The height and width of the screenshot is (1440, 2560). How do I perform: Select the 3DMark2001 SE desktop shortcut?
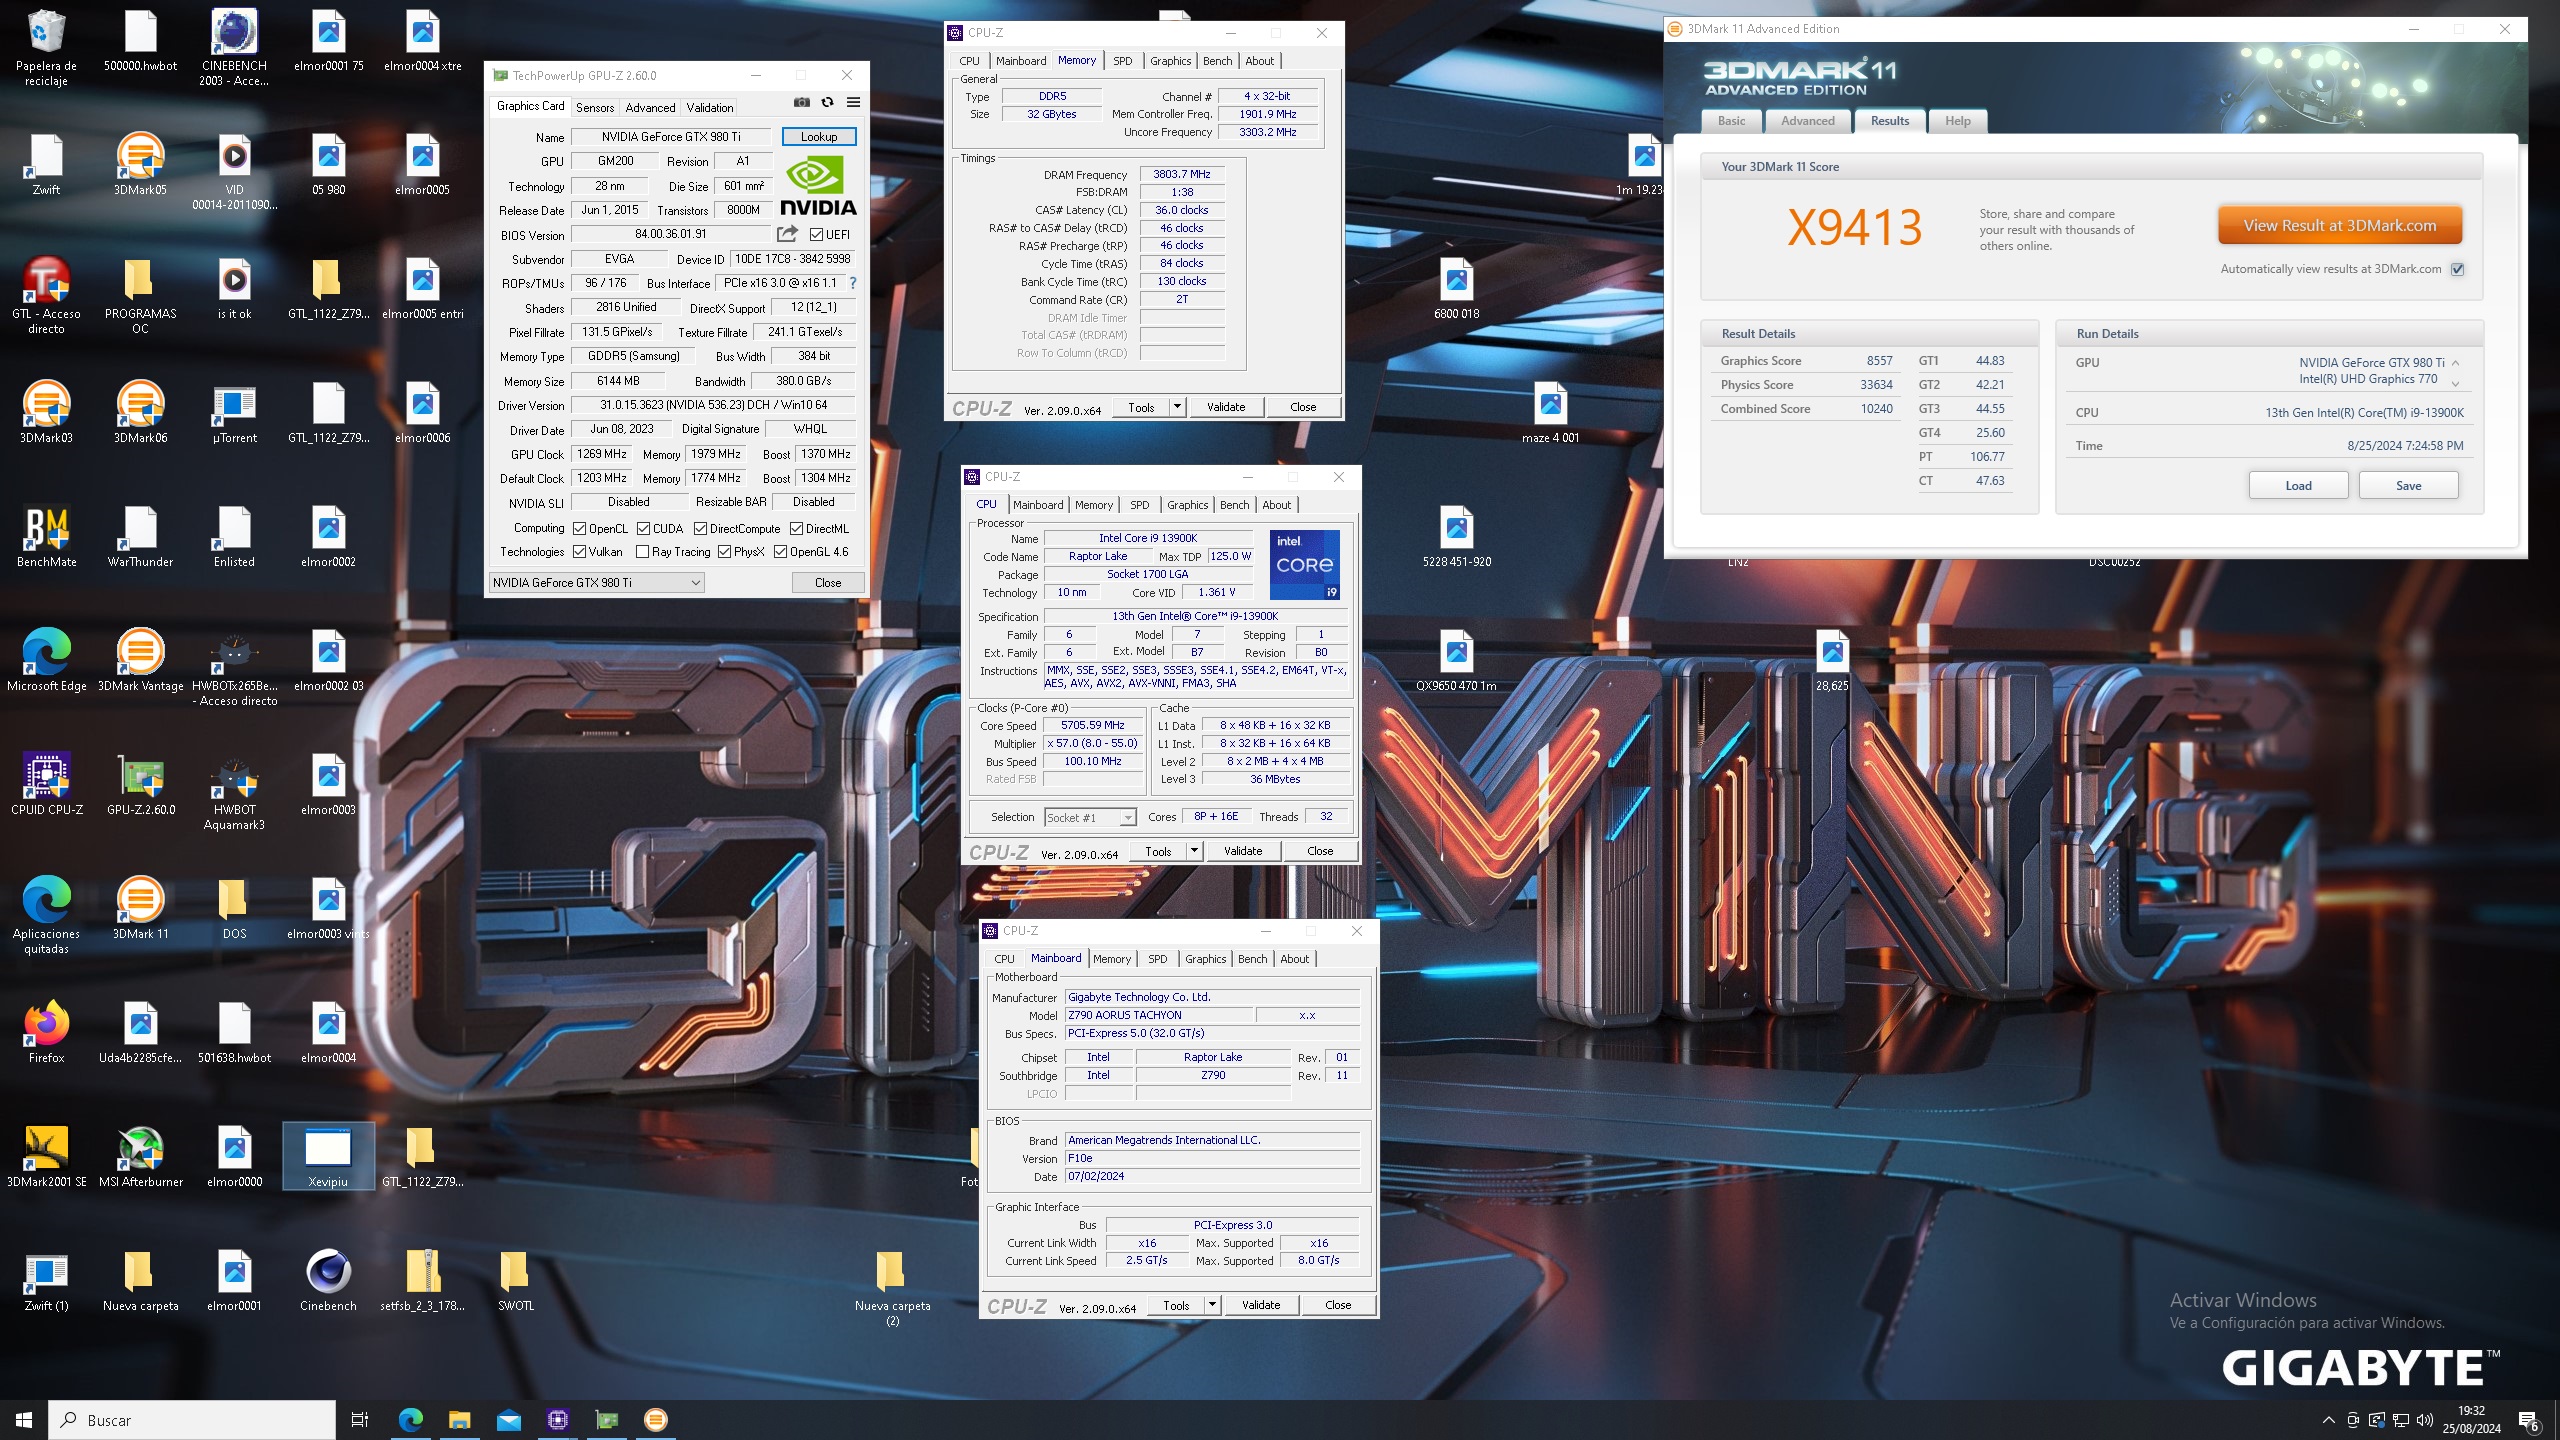(46, 1157)
